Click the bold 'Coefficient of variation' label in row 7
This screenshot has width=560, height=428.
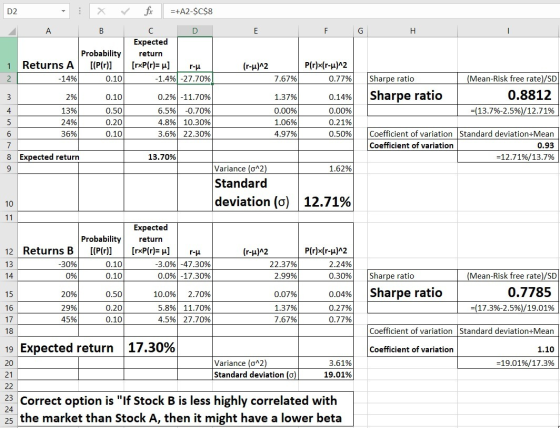pos(412,145)
